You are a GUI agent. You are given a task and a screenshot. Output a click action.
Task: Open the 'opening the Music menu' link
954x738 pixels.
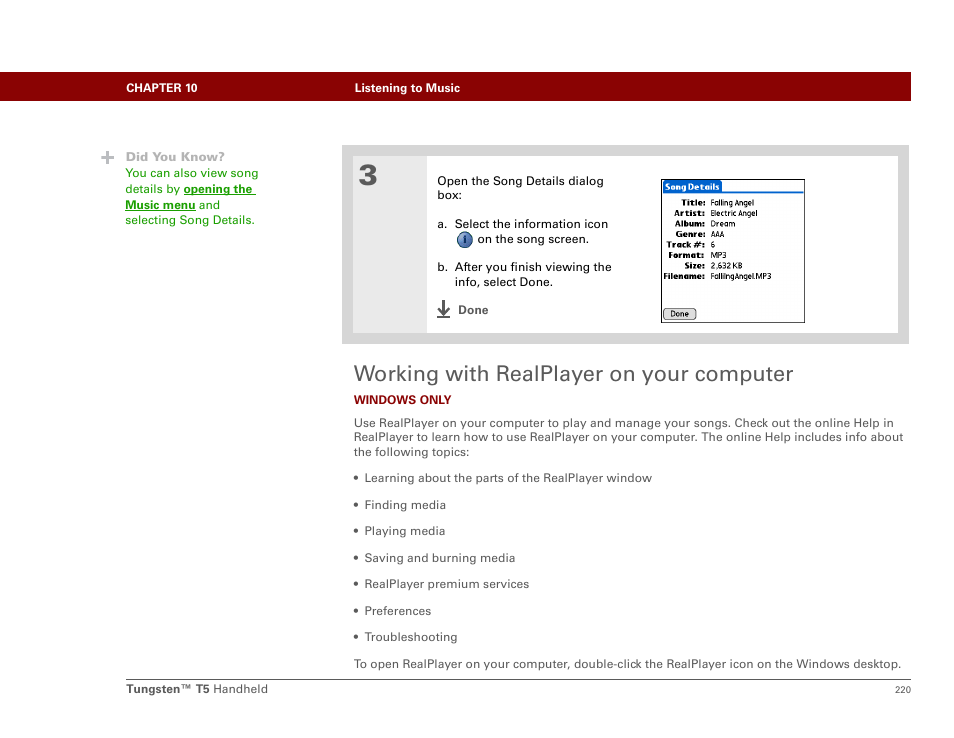click(x=190, y=197)
